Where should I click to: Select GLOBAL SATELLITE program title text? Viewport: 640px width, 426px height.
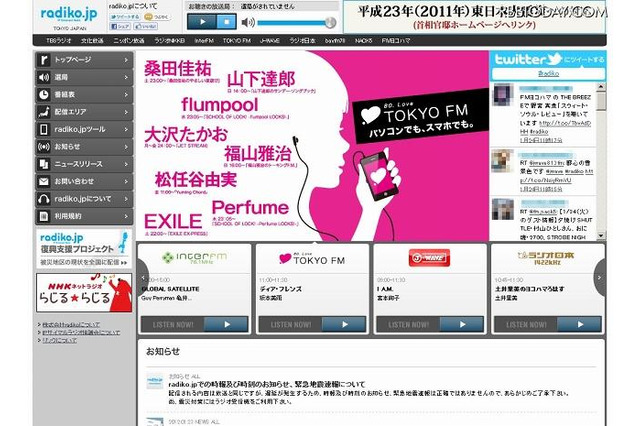(x=171, y=289)
